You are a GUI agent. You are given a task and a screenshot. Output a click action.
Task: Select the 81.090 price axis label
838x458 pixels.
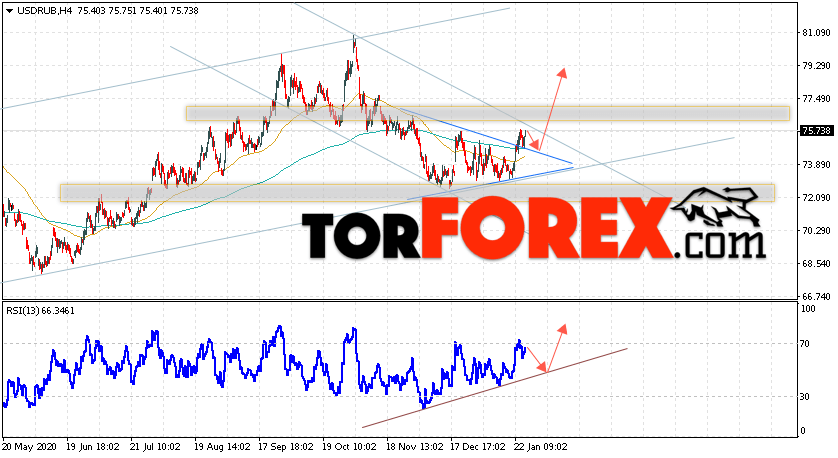816,33
